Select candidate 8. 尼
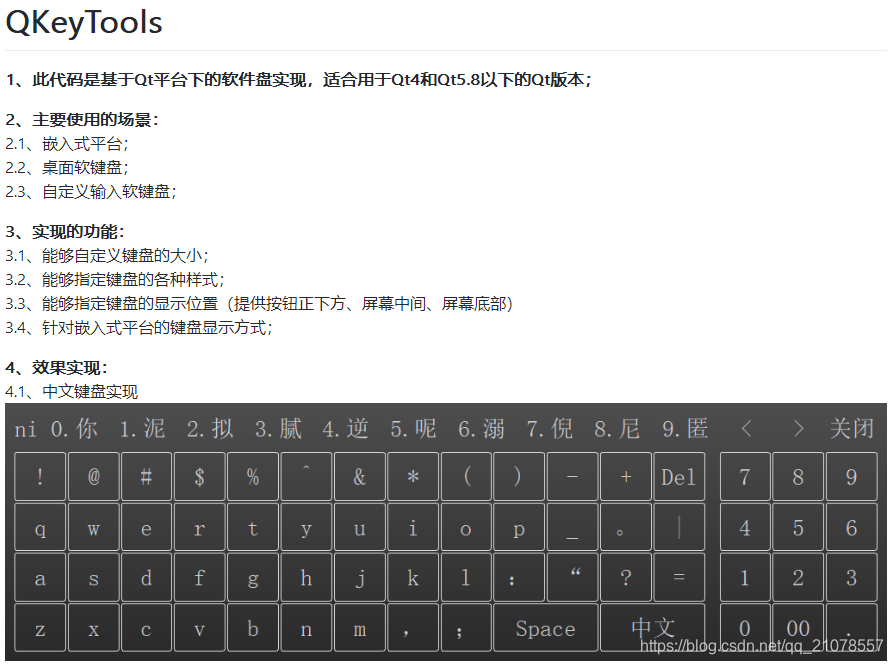Viewport: 894px width, 665px height. click(x=617, y=428)
